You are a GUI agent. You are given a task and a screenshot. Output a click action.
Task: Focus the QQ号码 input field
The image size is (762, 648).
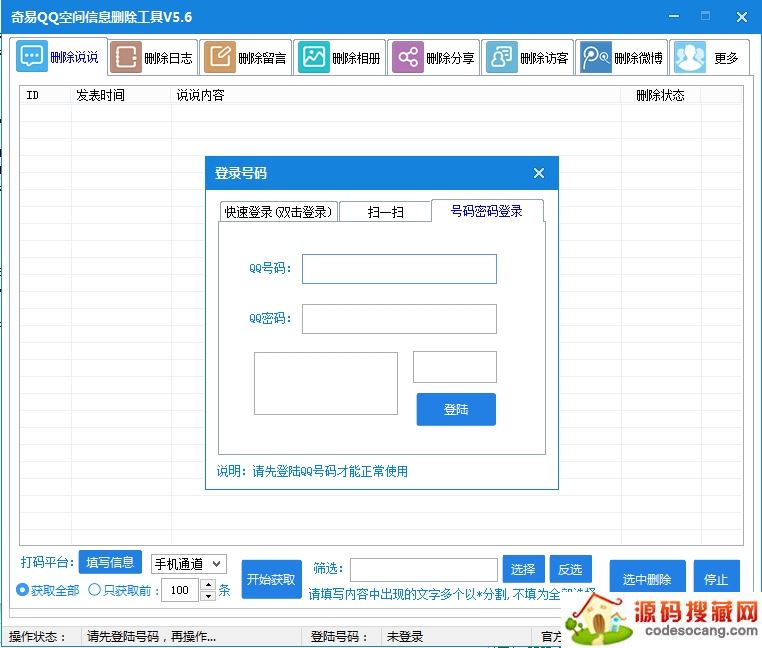[x=399, y=269]
